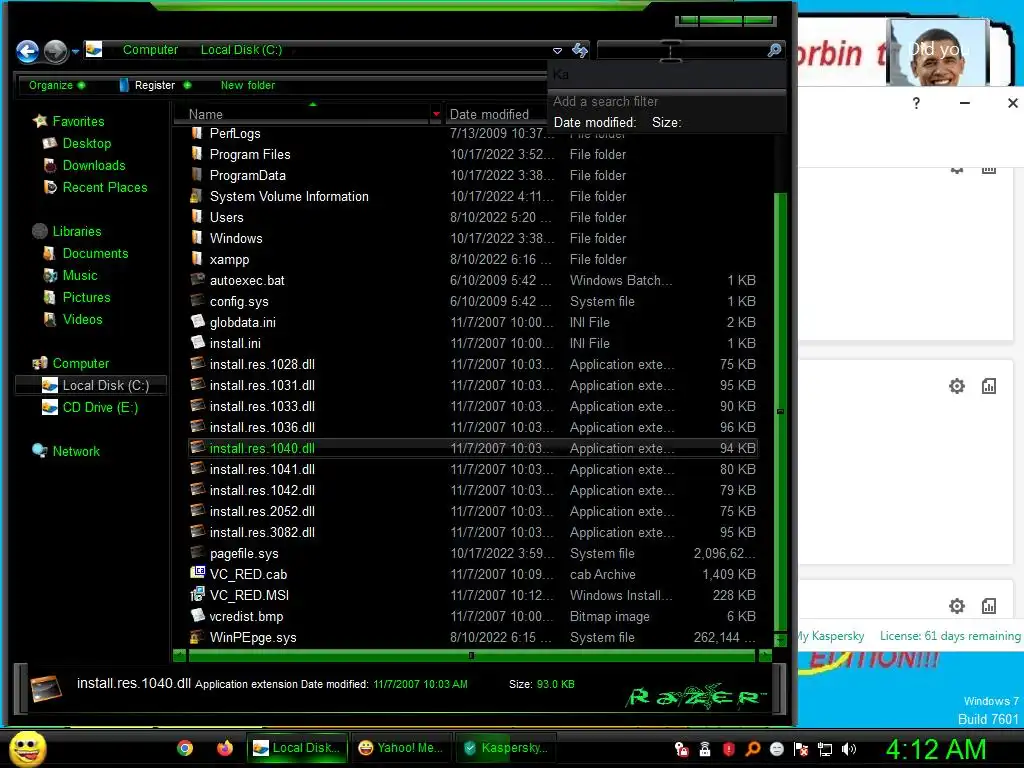This screenshot has height=768, width=1024.
Task: Open the Kaspersky window help question mark
Action: [x=916, y=103]
